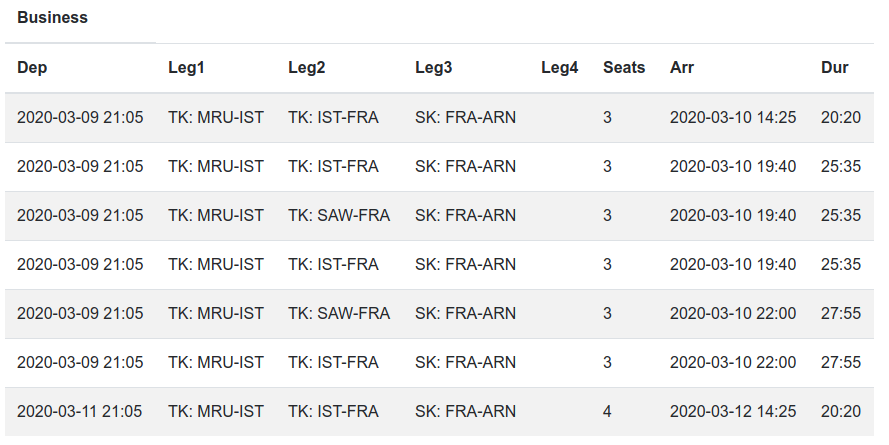Click SK: FRA-ARN in the four-seat row
This screenshot has height=445, width=889.
[465, 411]
